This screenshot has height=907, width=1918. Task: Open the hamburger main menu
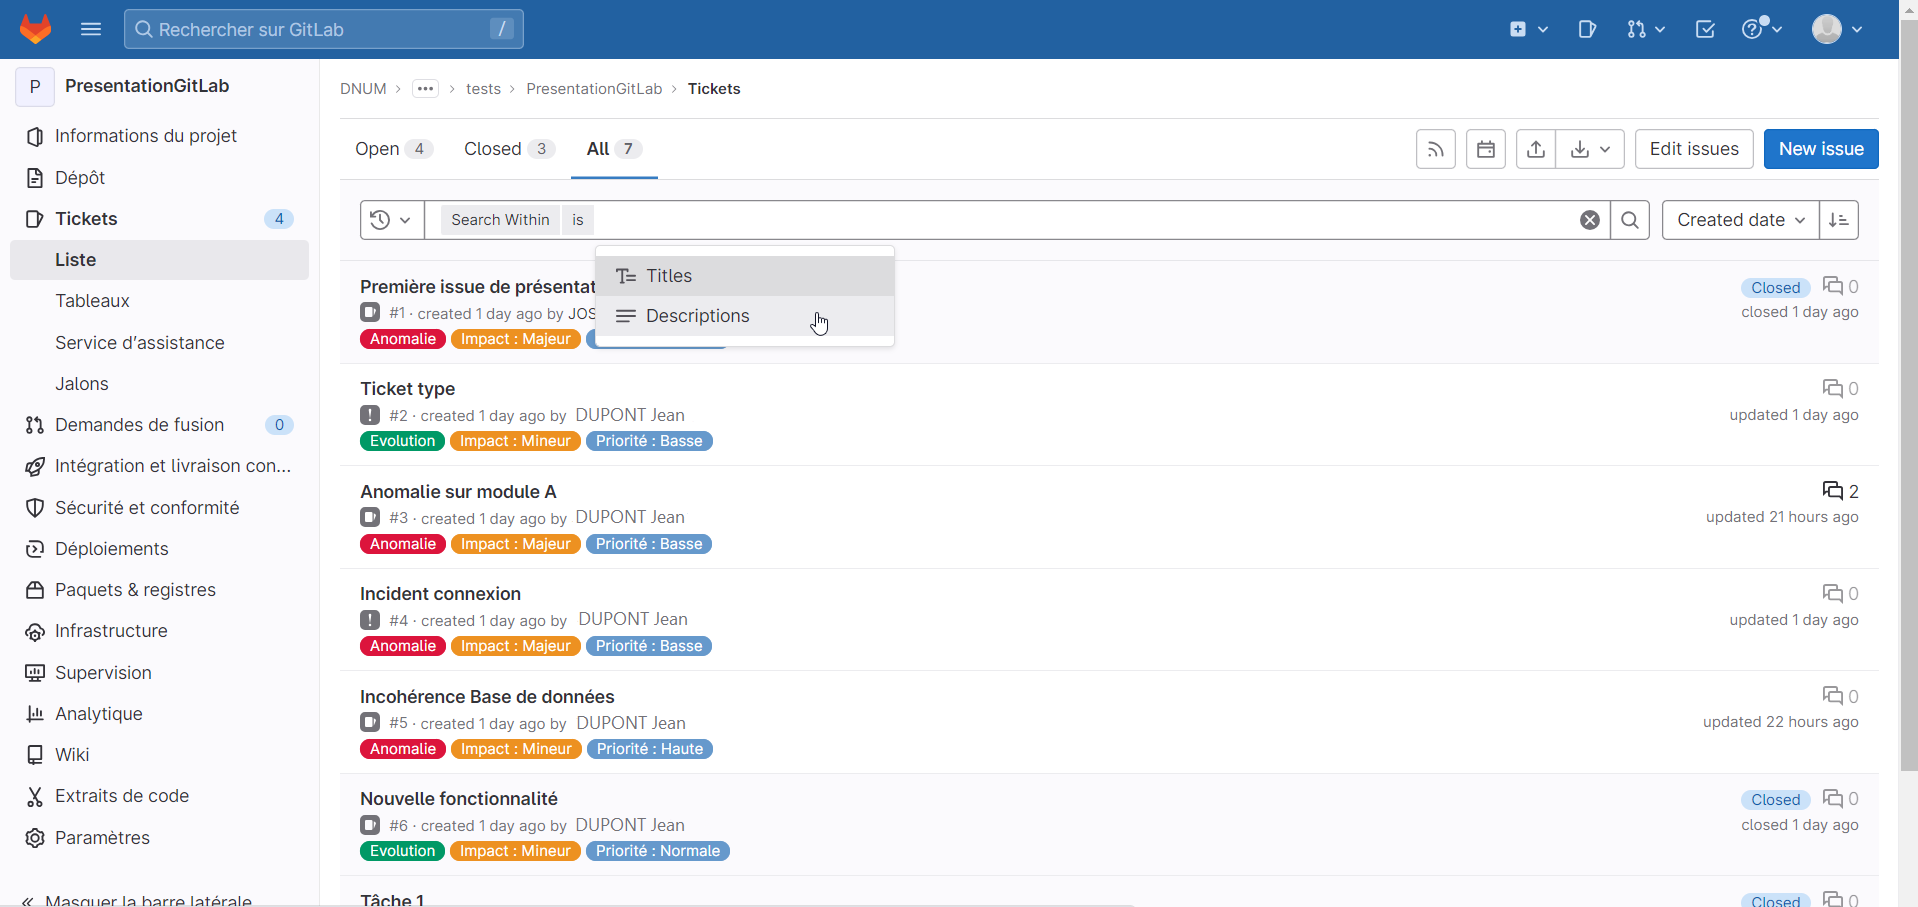[91, 29]
